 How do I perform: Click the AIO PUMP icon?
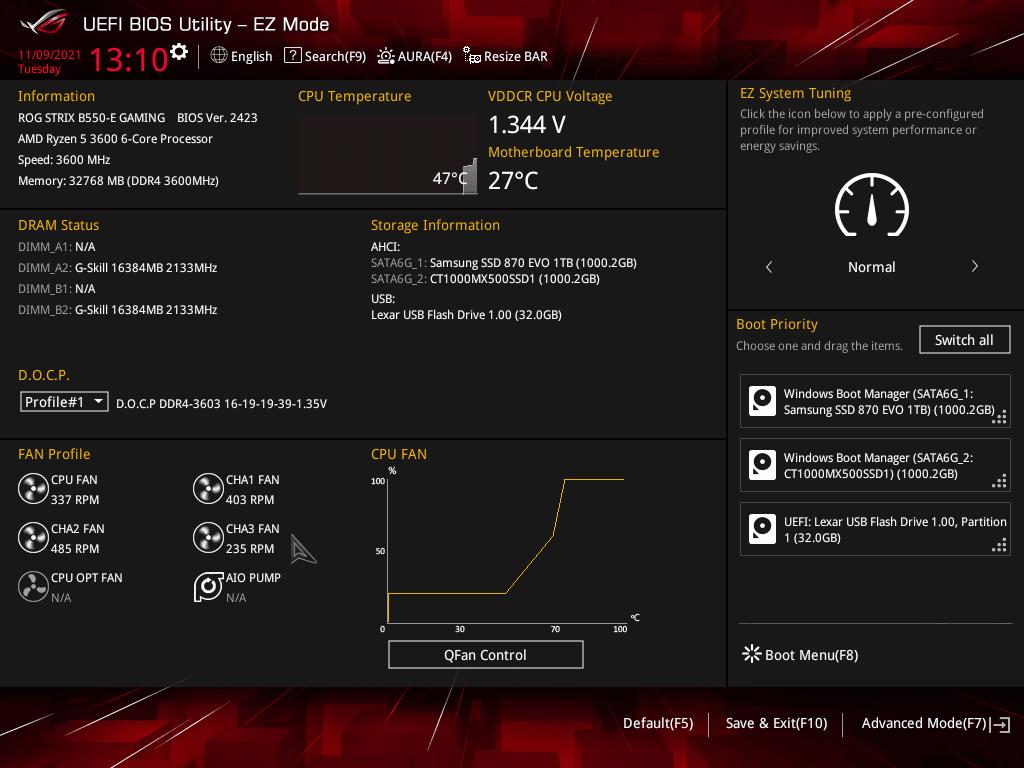tap(208, 586)
